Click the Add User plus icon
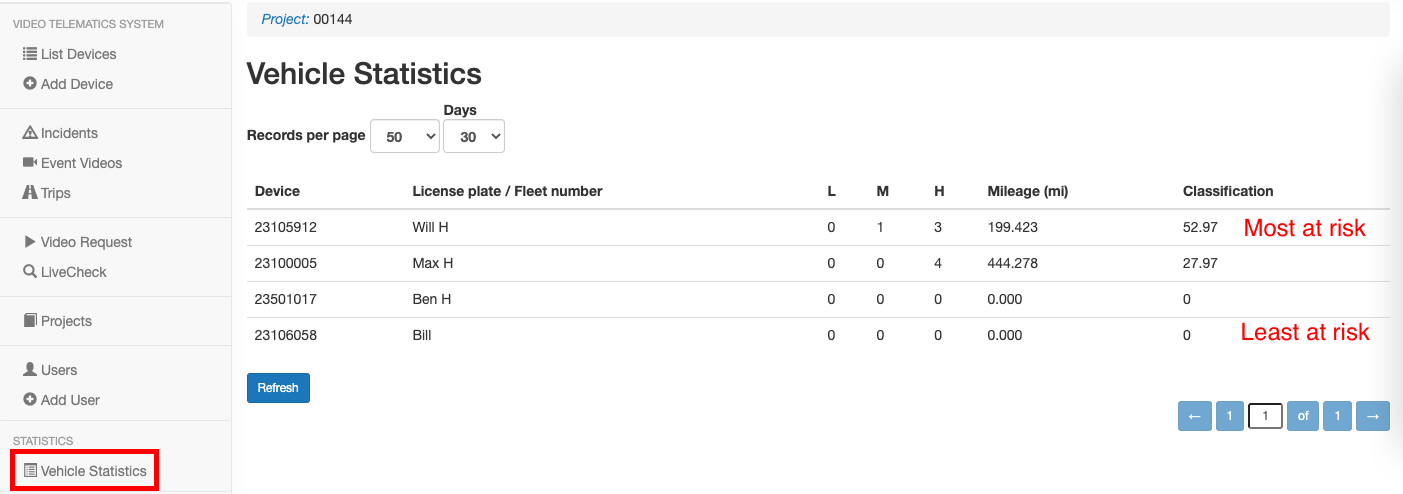The width and height of the screenshot is (1403, 494). (x=30, y=400)
